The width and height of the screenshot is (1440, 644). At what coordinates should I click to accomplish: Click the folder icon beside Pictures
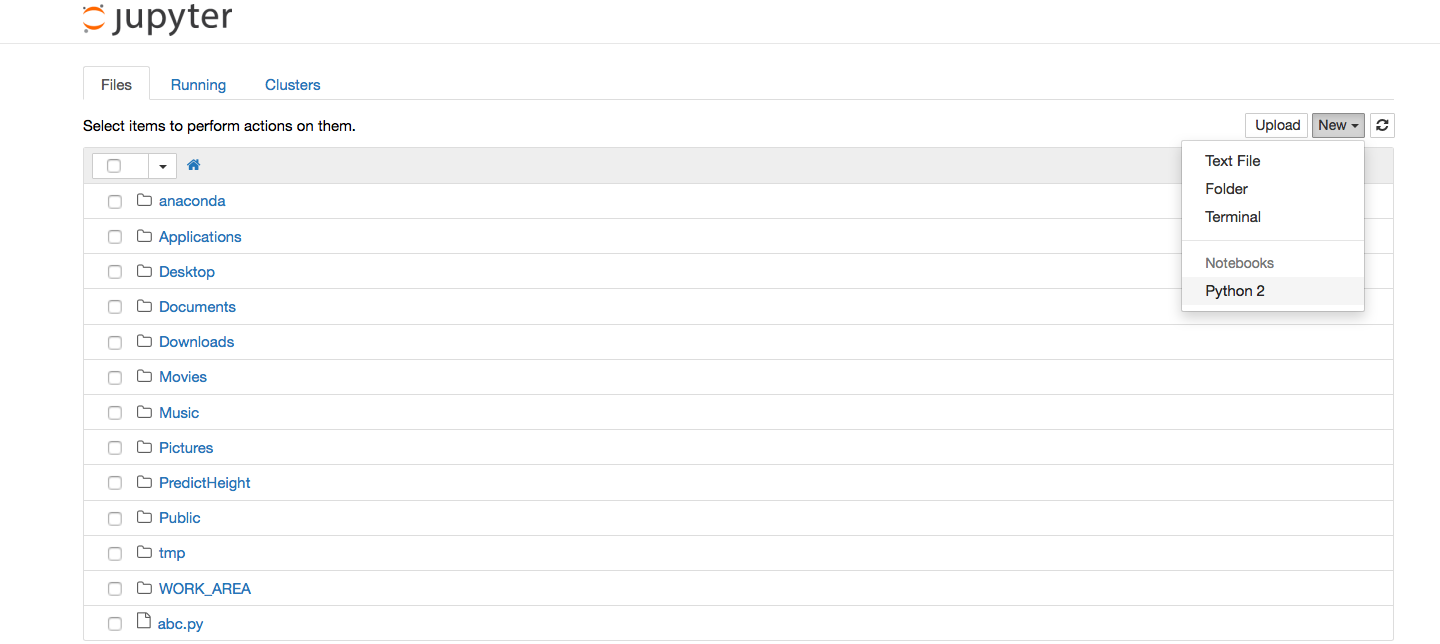point(143,447)
